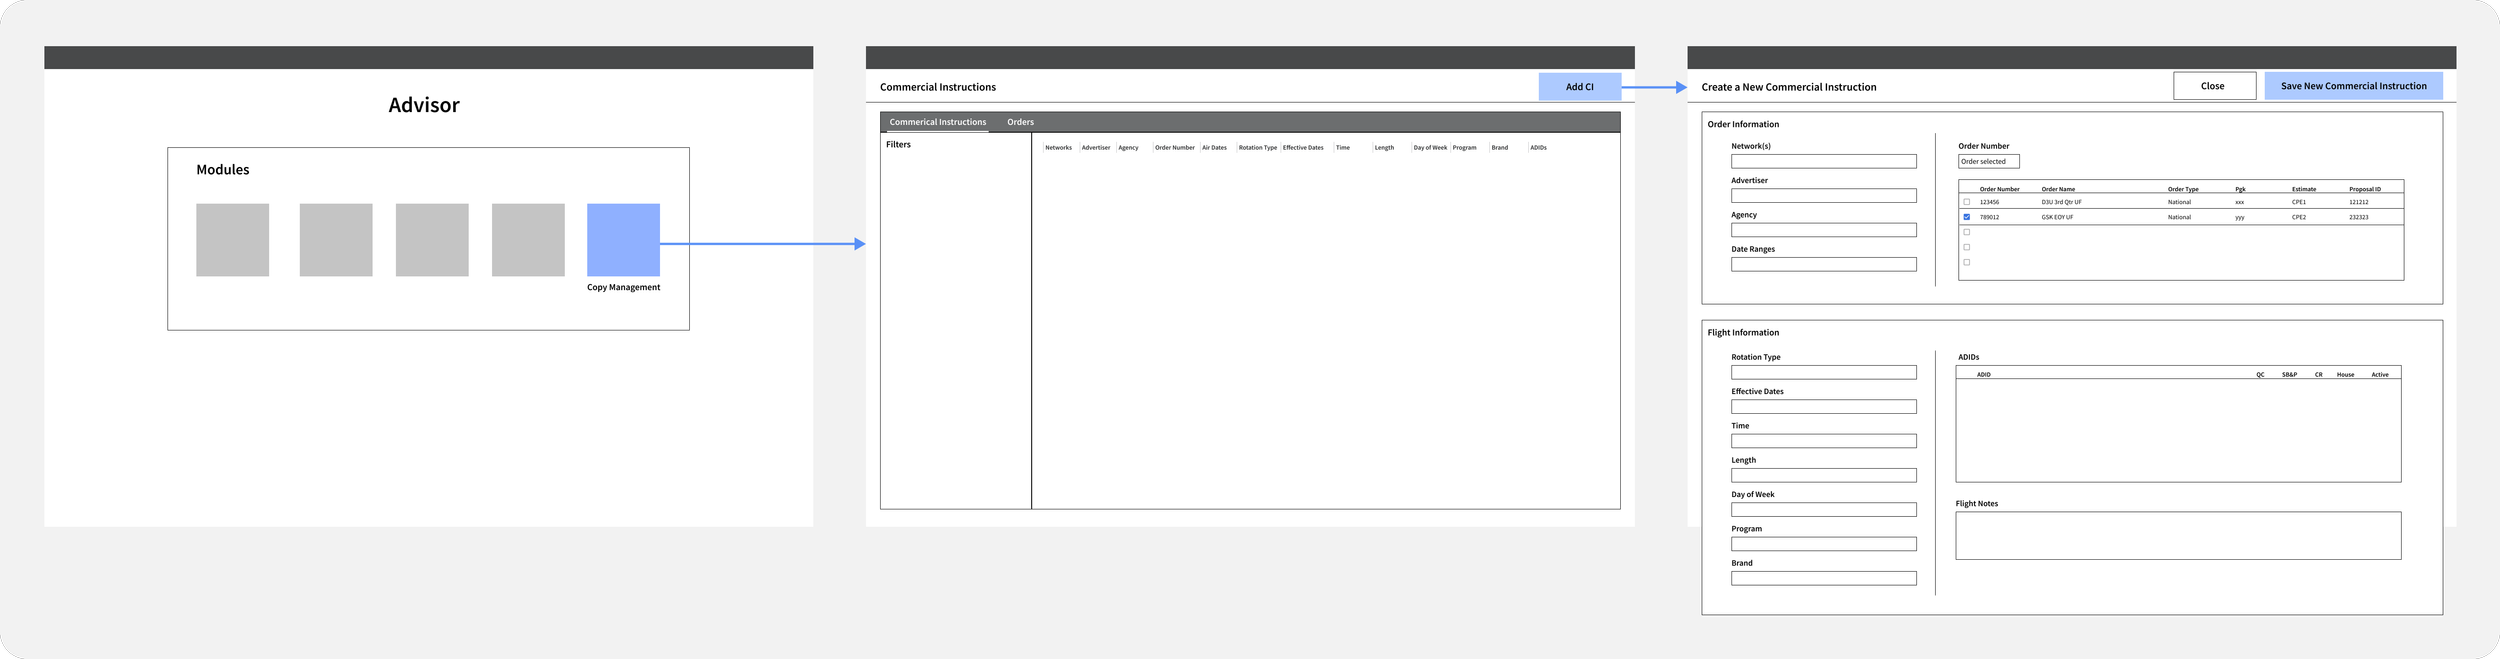Switch to the Commerical Instructions tab
The width and height of the screenshot is (2500, 659).
(937, 122)
